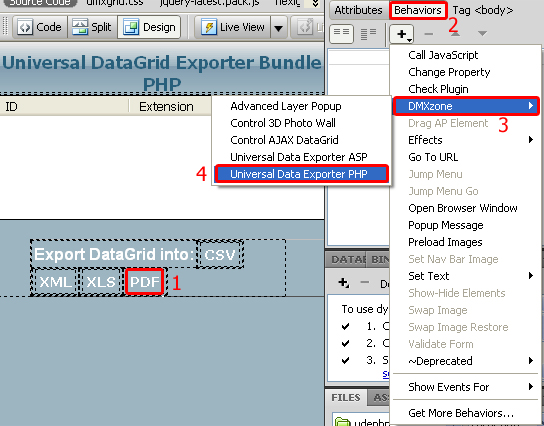
Task: Move event value down arrow icon
Action: (x=482, y=34)
